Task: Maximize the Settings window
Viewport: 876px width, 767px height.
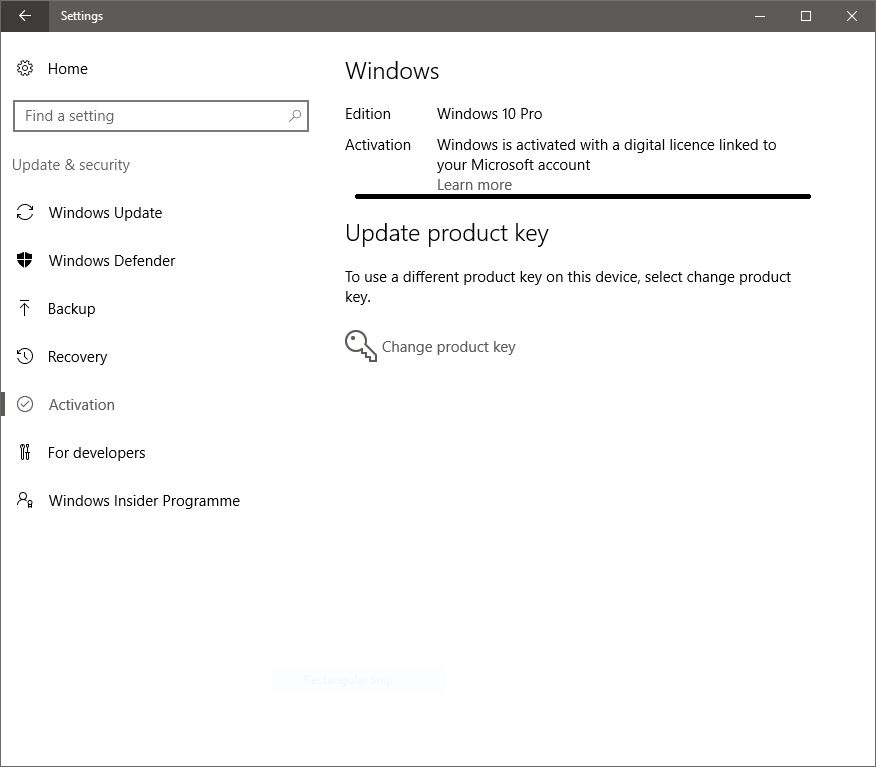Action: pos(806,16)
